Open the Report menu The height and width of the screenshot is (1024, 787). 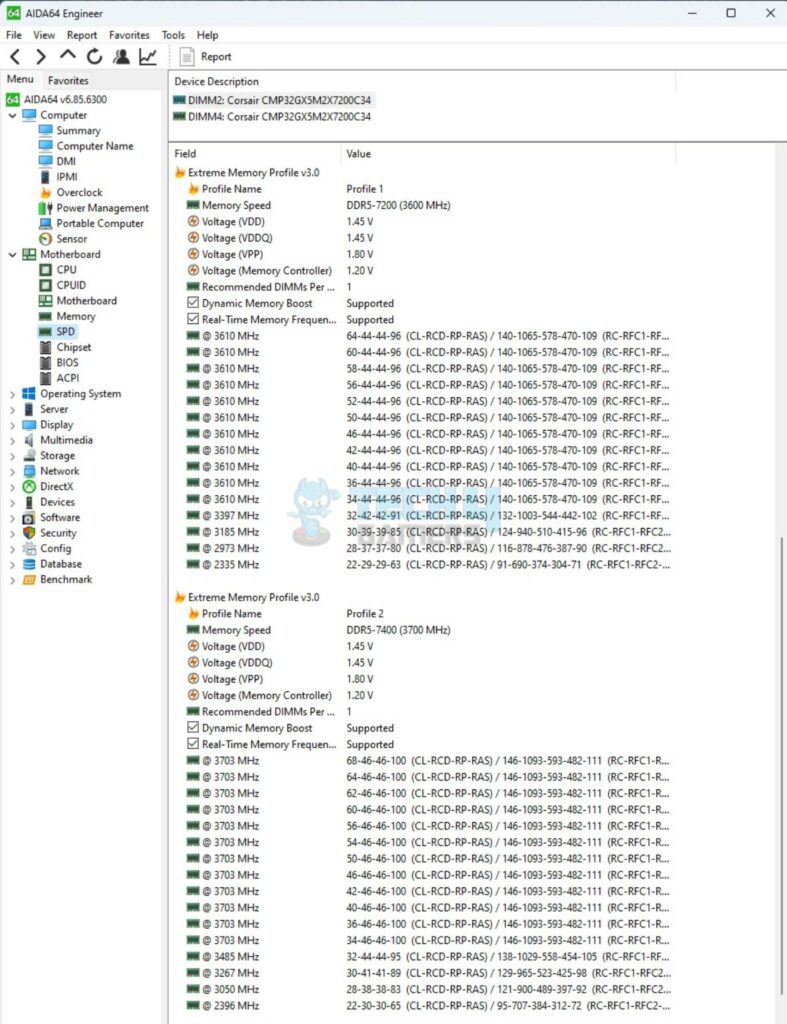pos(82,35)
